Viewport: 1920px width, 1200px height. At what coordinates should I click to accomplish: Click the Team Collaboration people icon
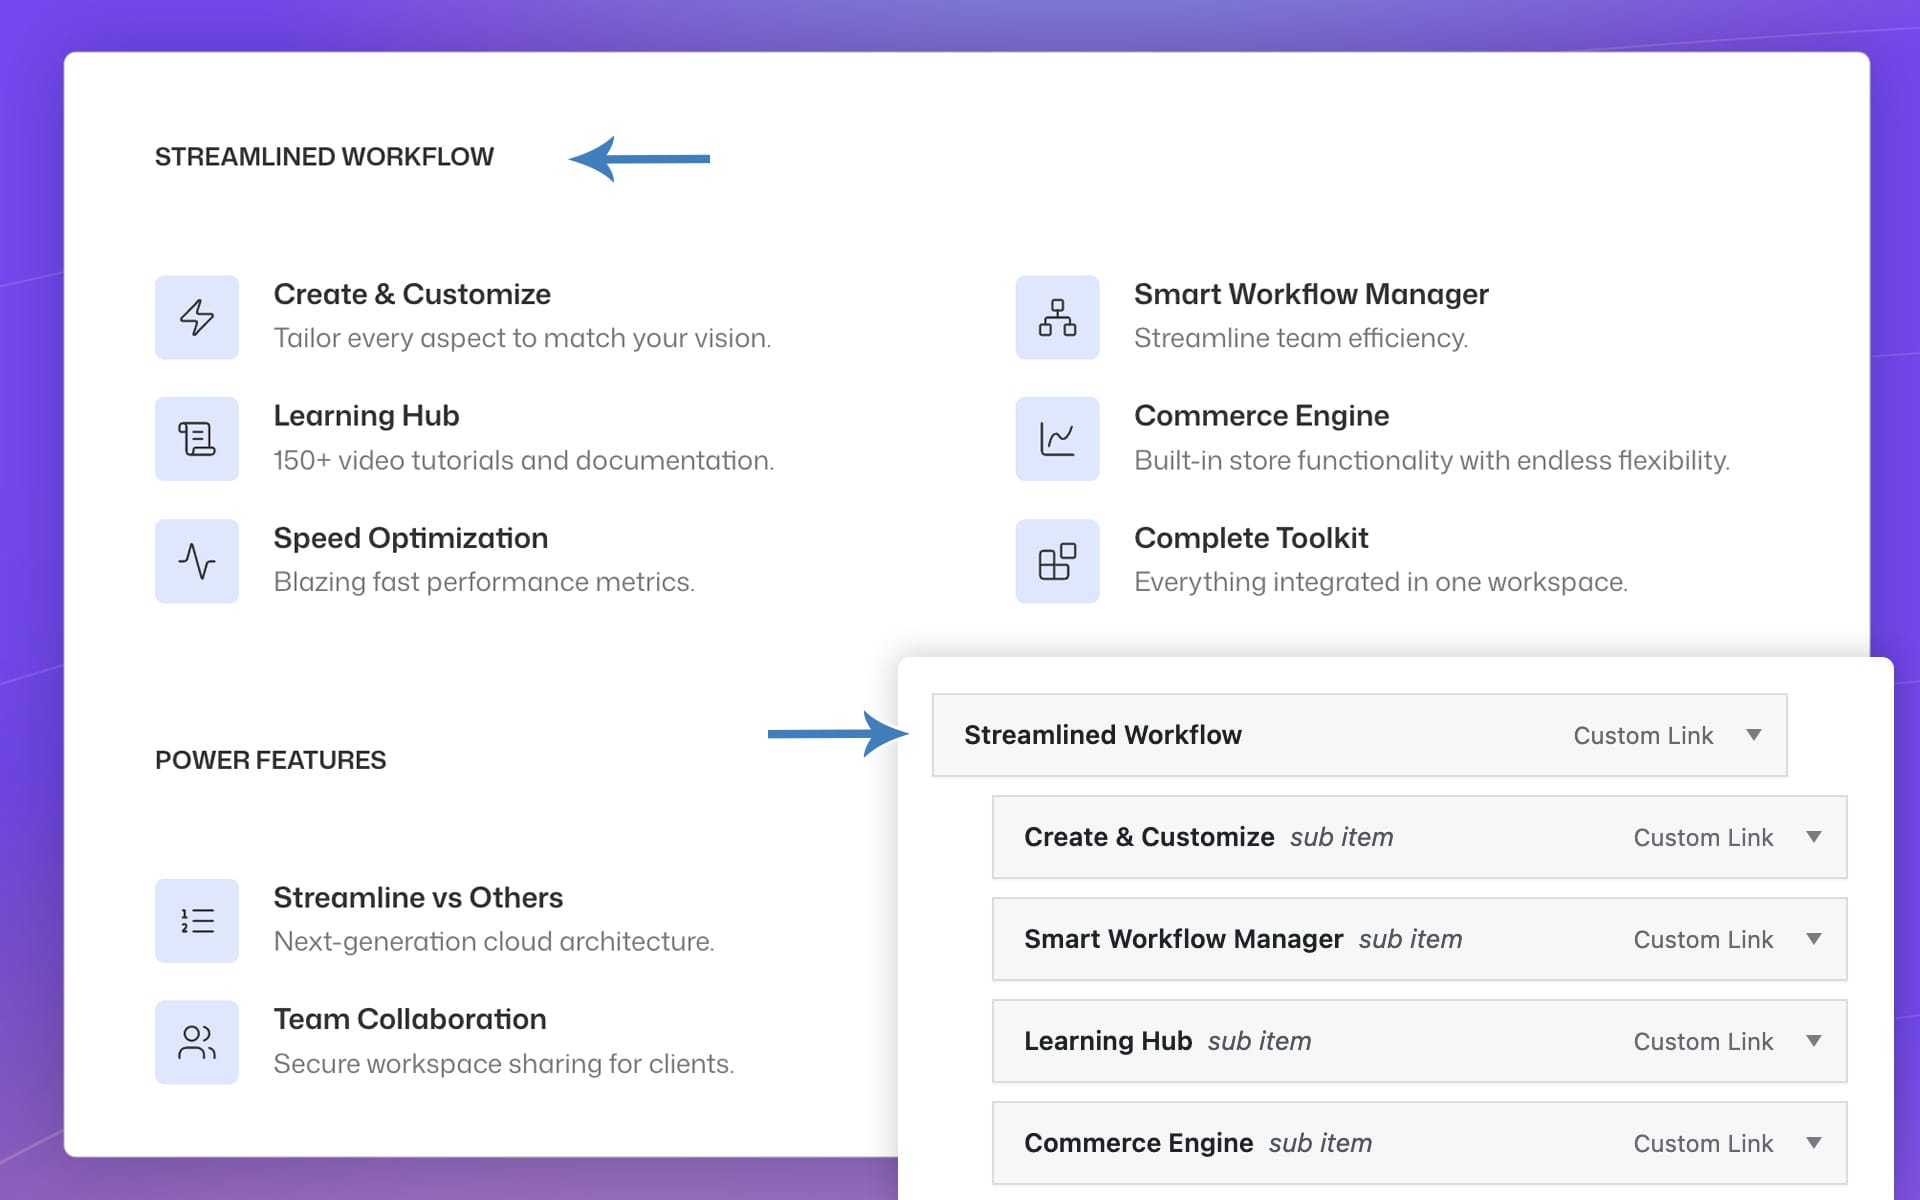point(196,1042)
